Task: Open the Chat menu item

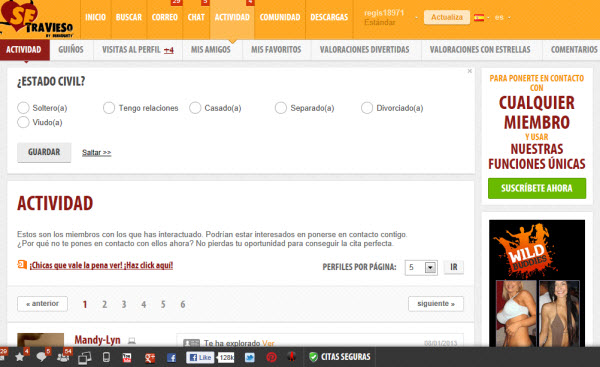Action: pyautogui.click(x=196, y=17)
